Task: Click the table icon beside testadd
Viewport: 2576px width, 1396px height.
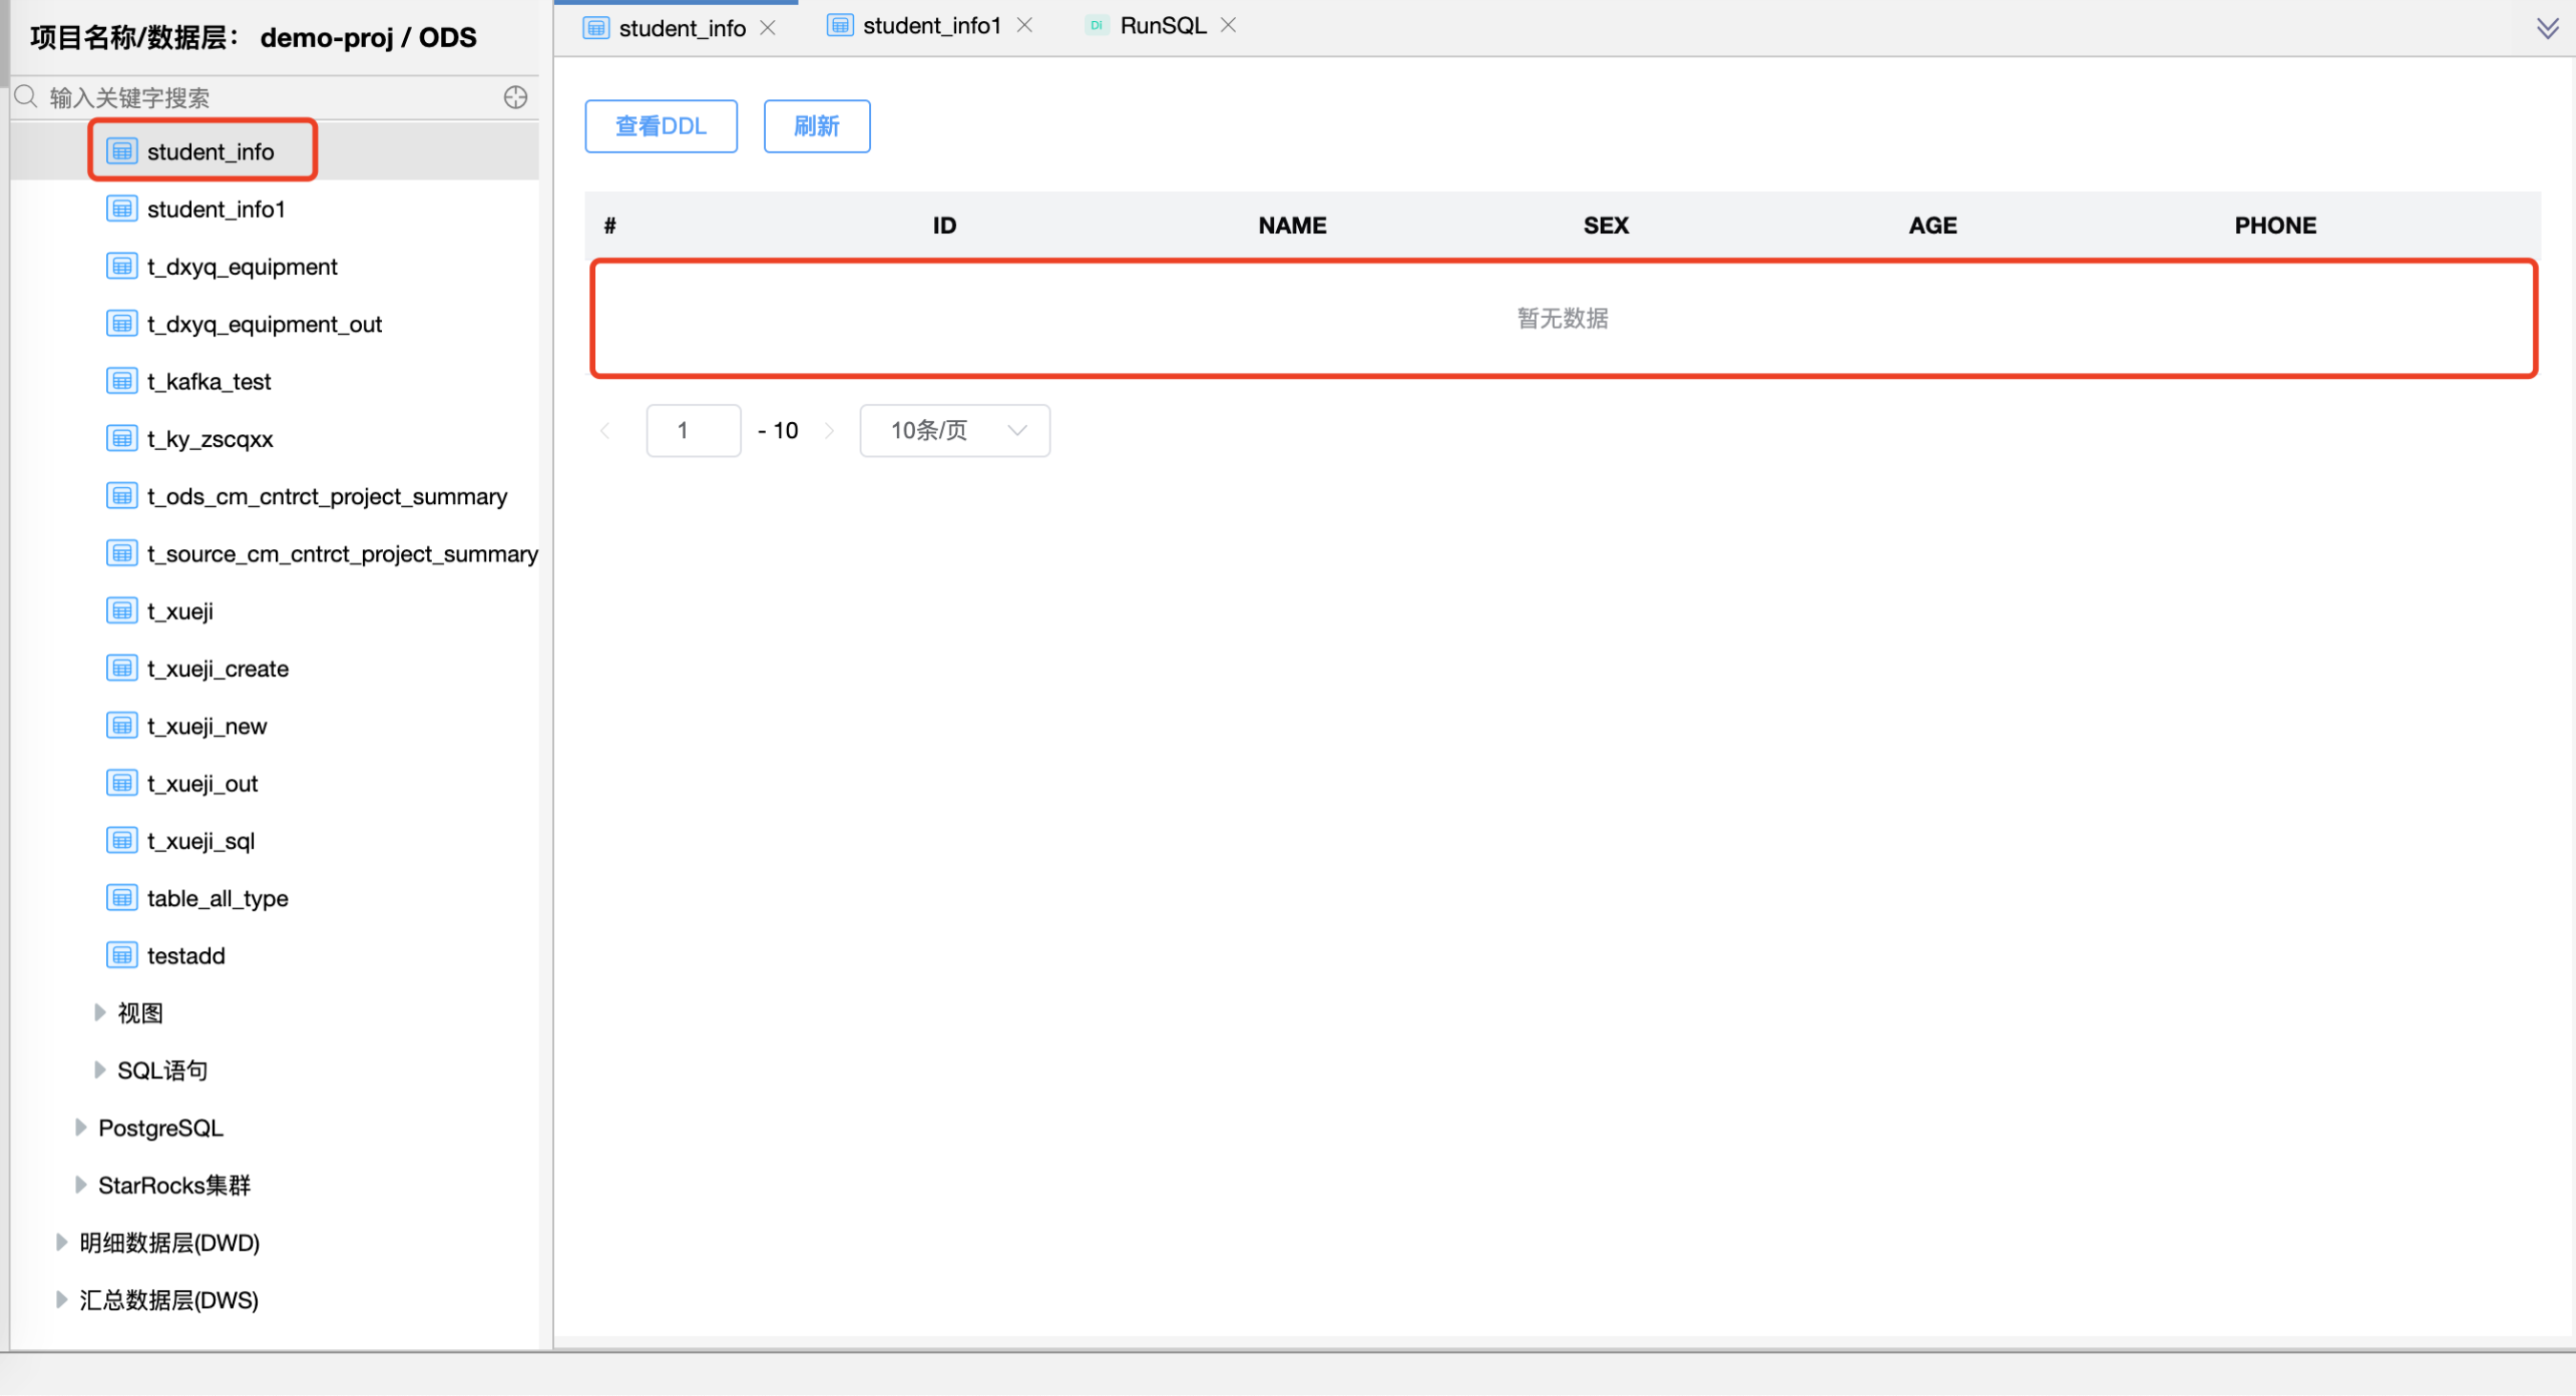Action: [121, 954]
